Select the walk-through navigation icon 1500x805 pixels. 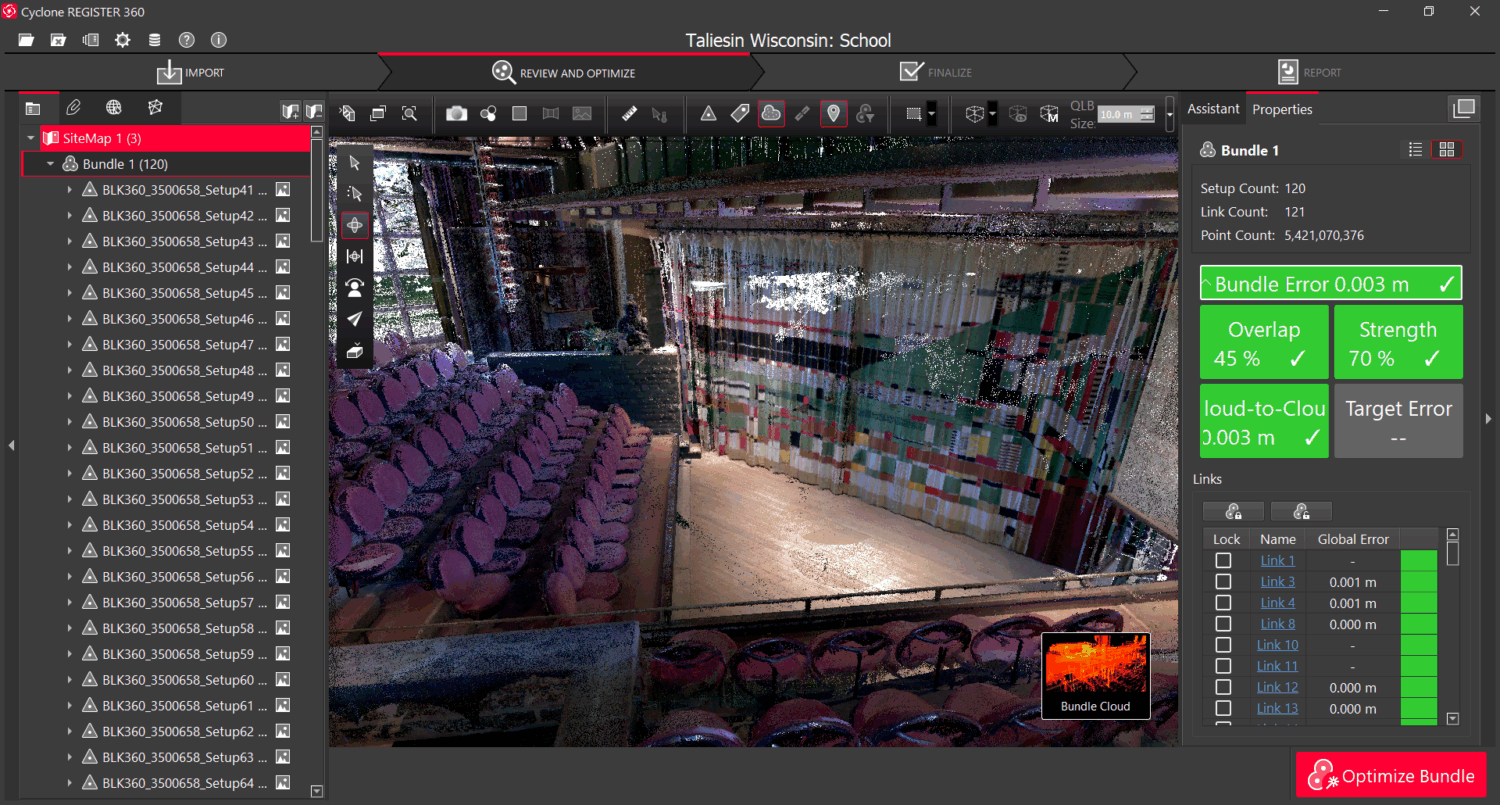[x=355, y=287]
